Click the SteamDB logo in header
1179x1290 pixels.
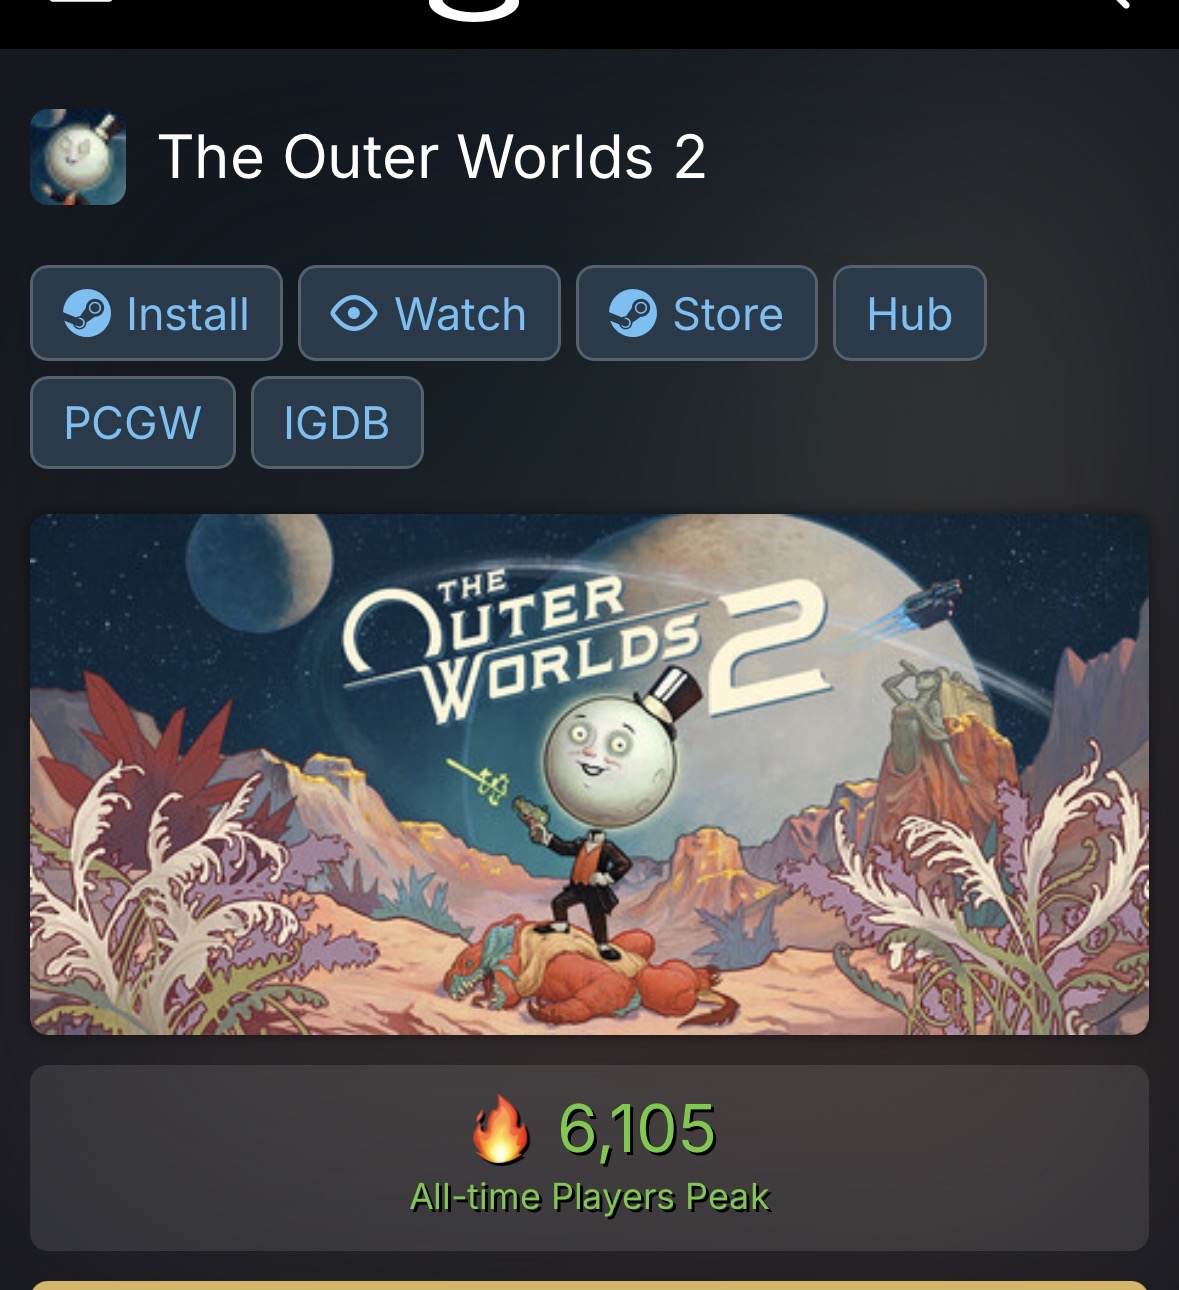click(x=474, y=8)
